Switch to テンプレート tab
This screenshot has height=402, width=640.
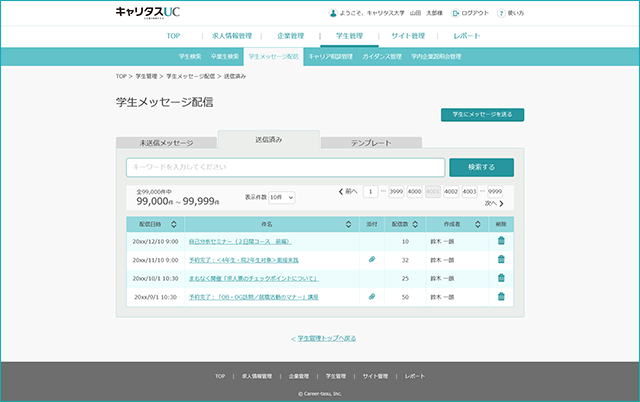coord(371,143)
